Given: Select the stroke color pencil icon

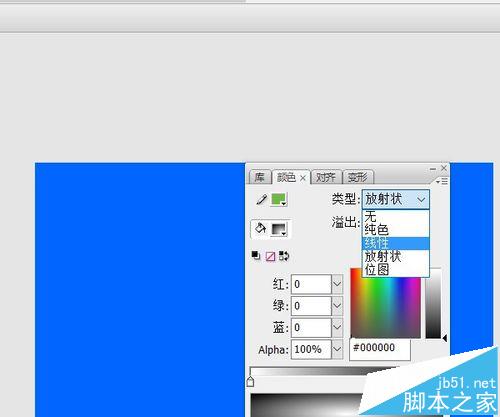Looking at the screenshot, I should pos(262,199).
